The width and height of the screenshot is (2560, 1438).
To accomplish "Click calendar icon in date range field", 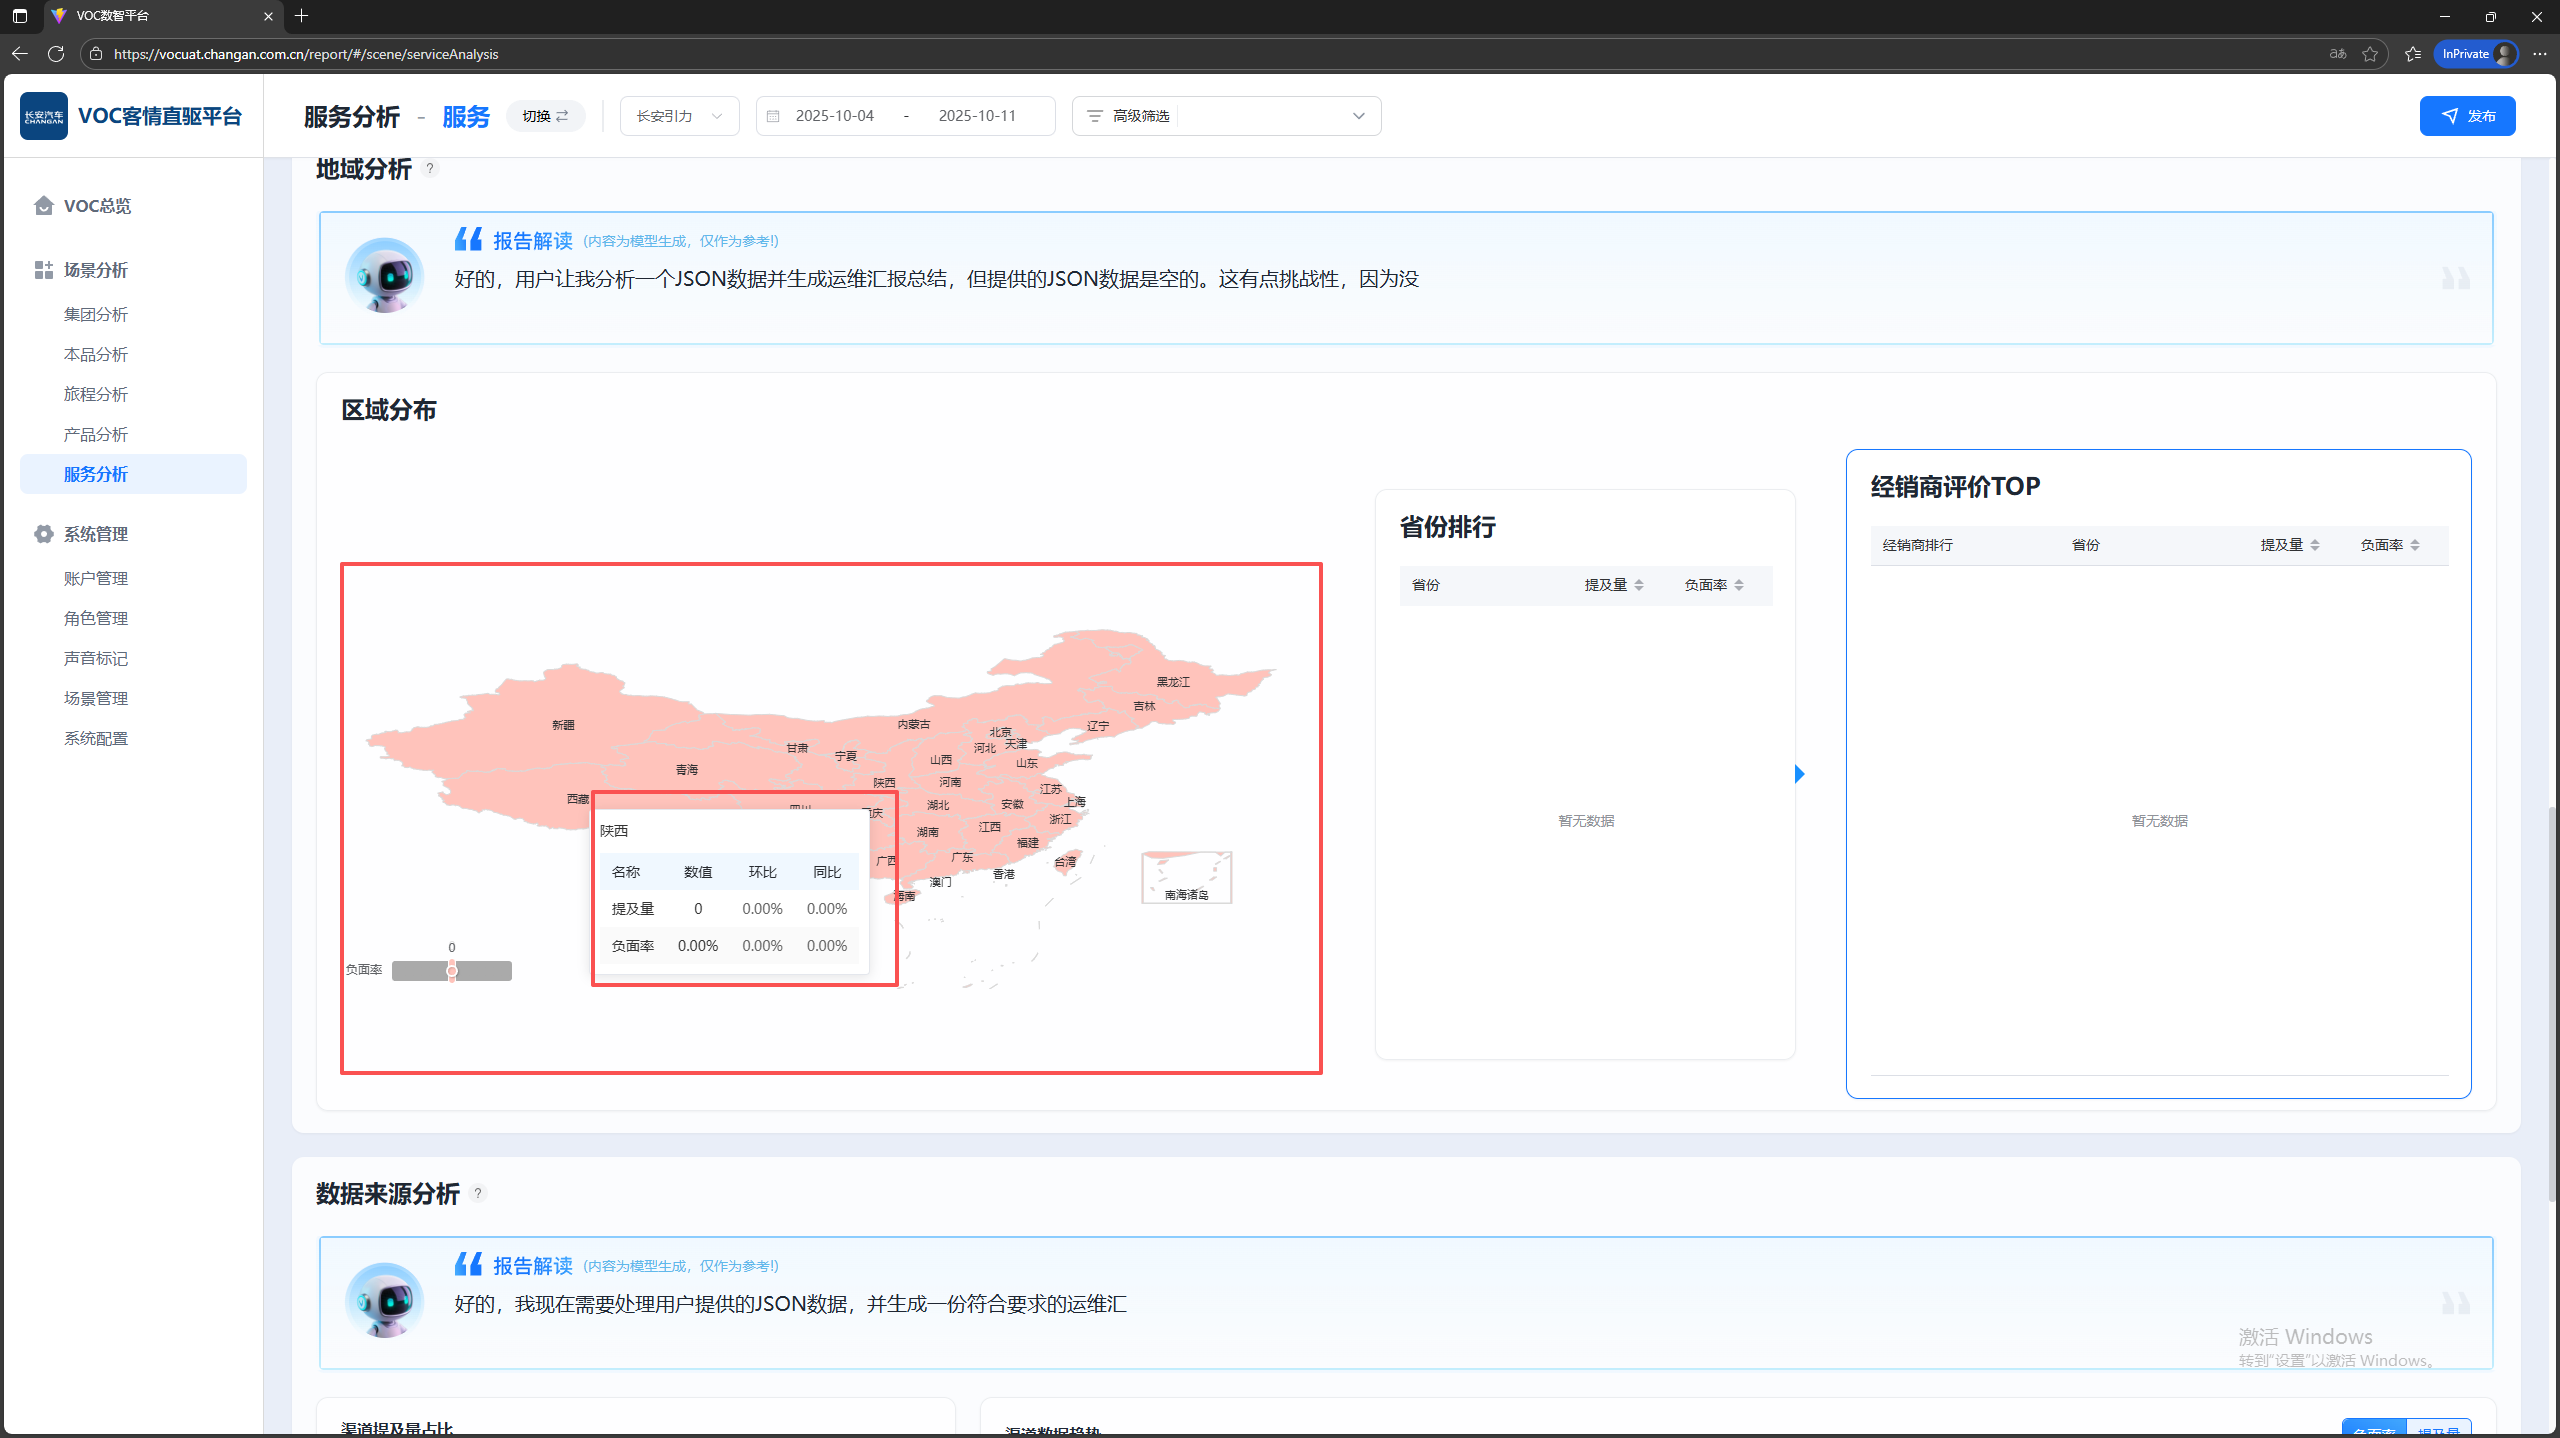I will (x=773, y=116).
